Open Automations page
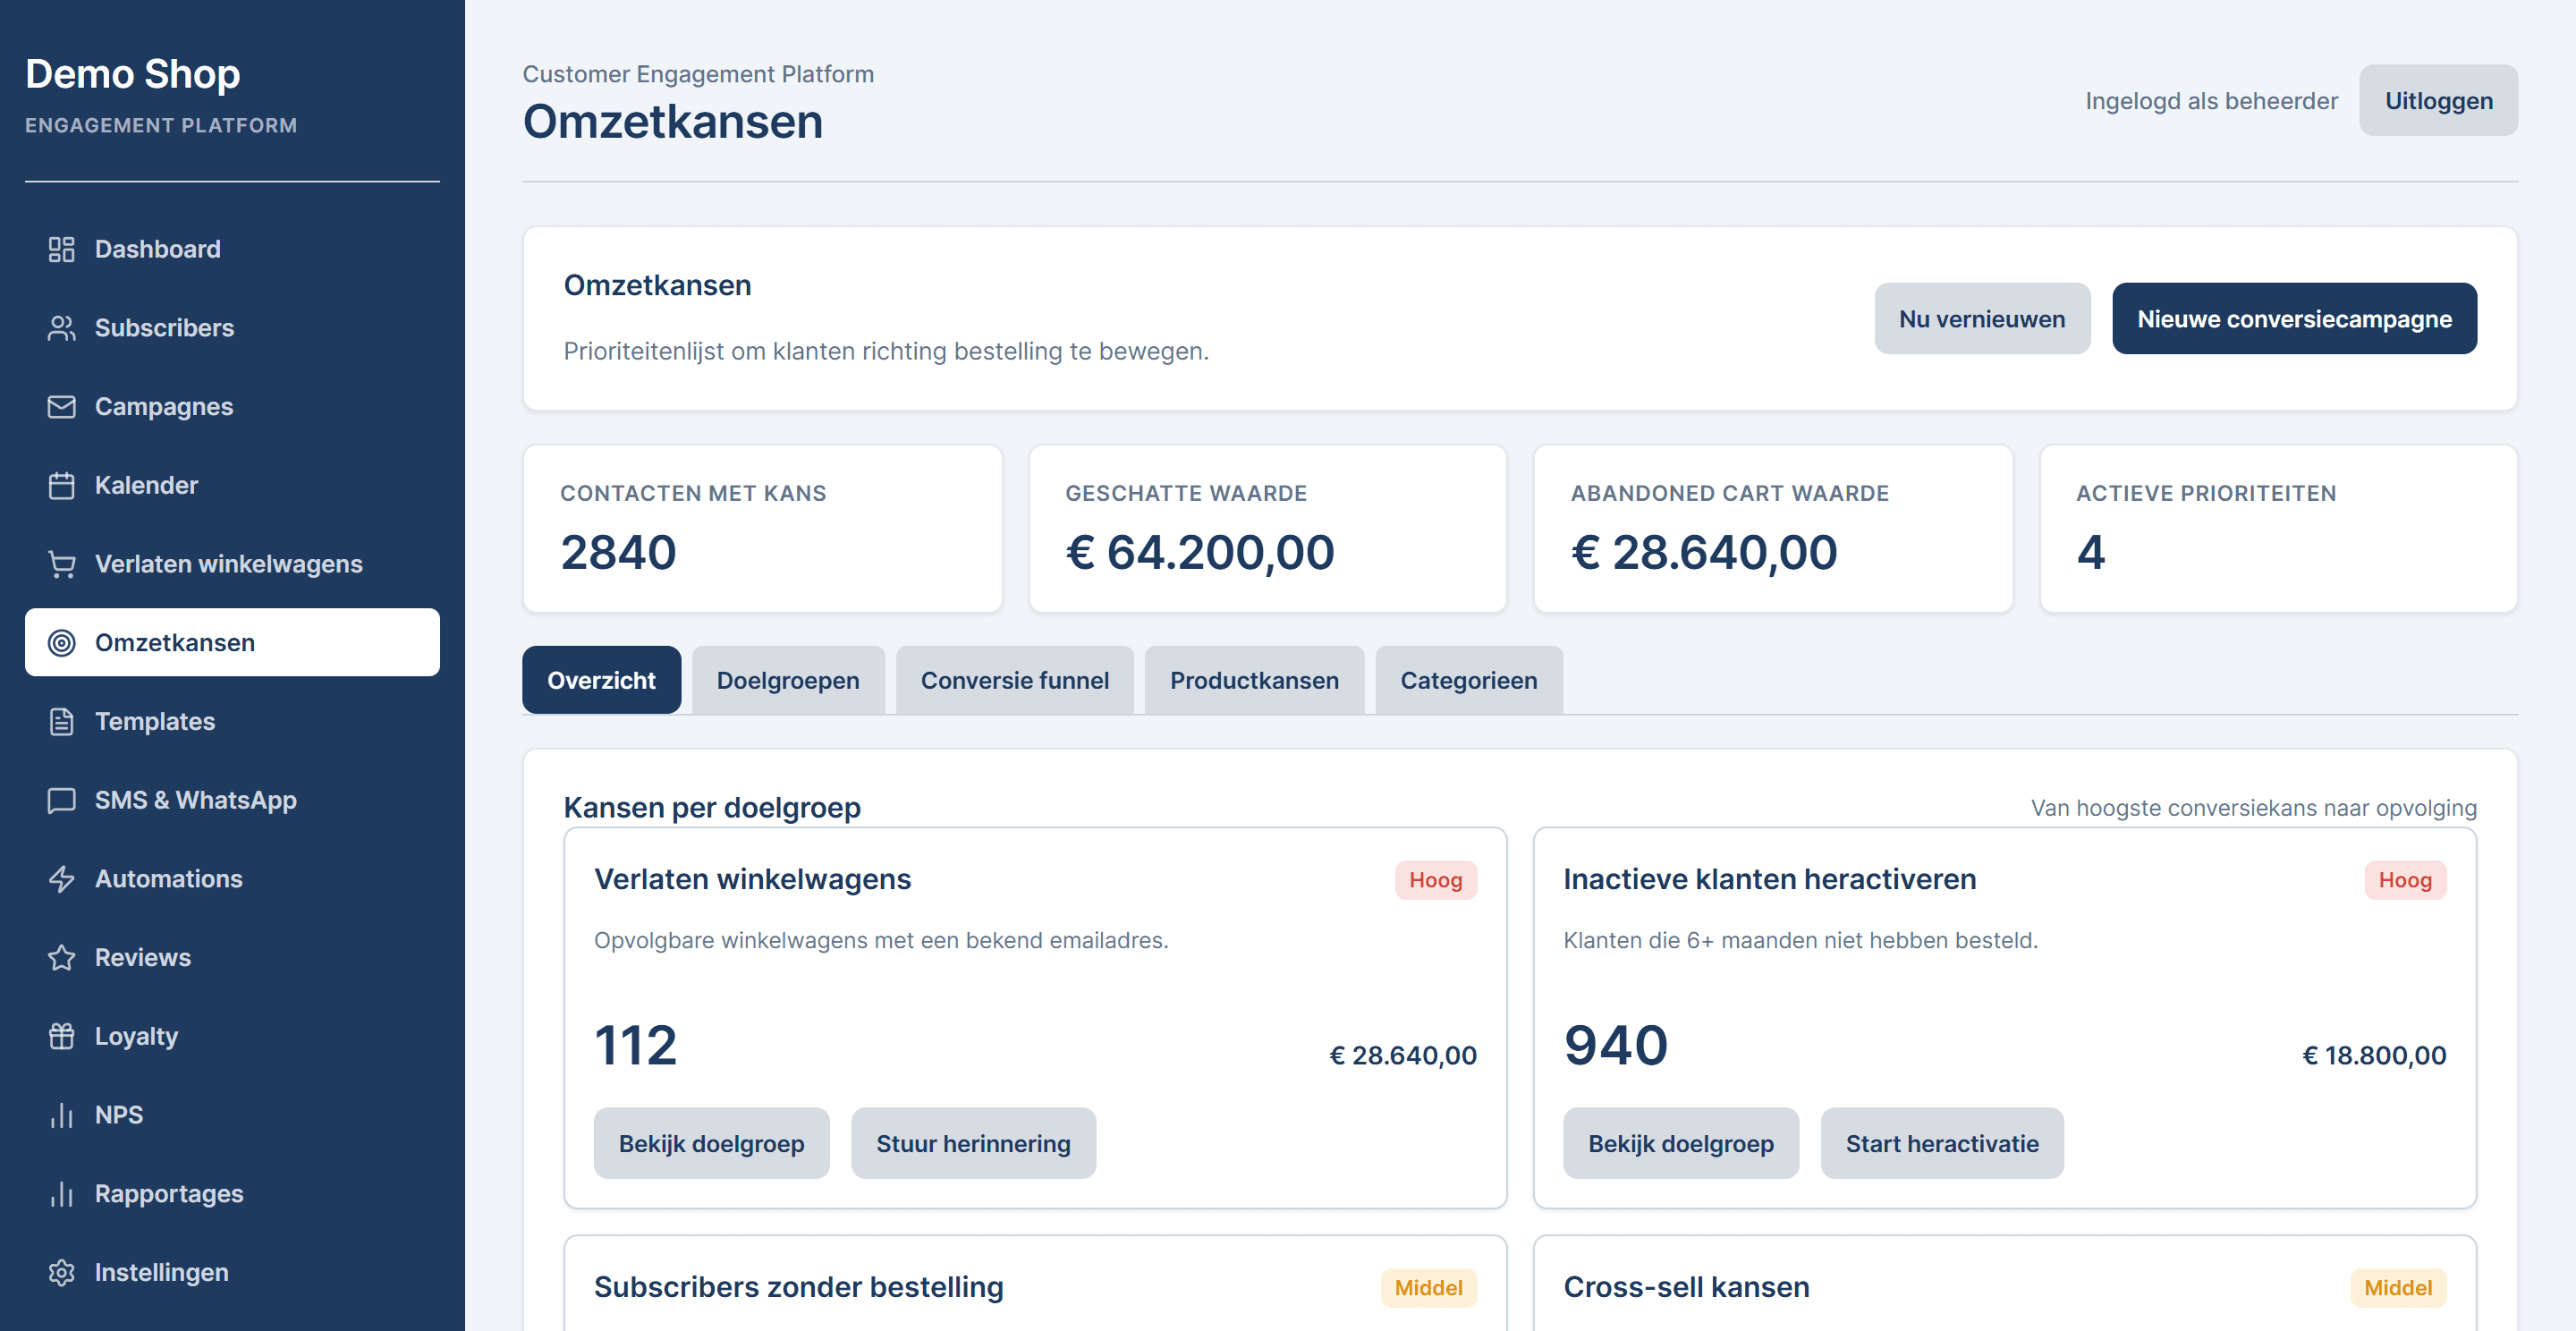This screenshot has height=1331, width=2576. (x=232, y=879)
